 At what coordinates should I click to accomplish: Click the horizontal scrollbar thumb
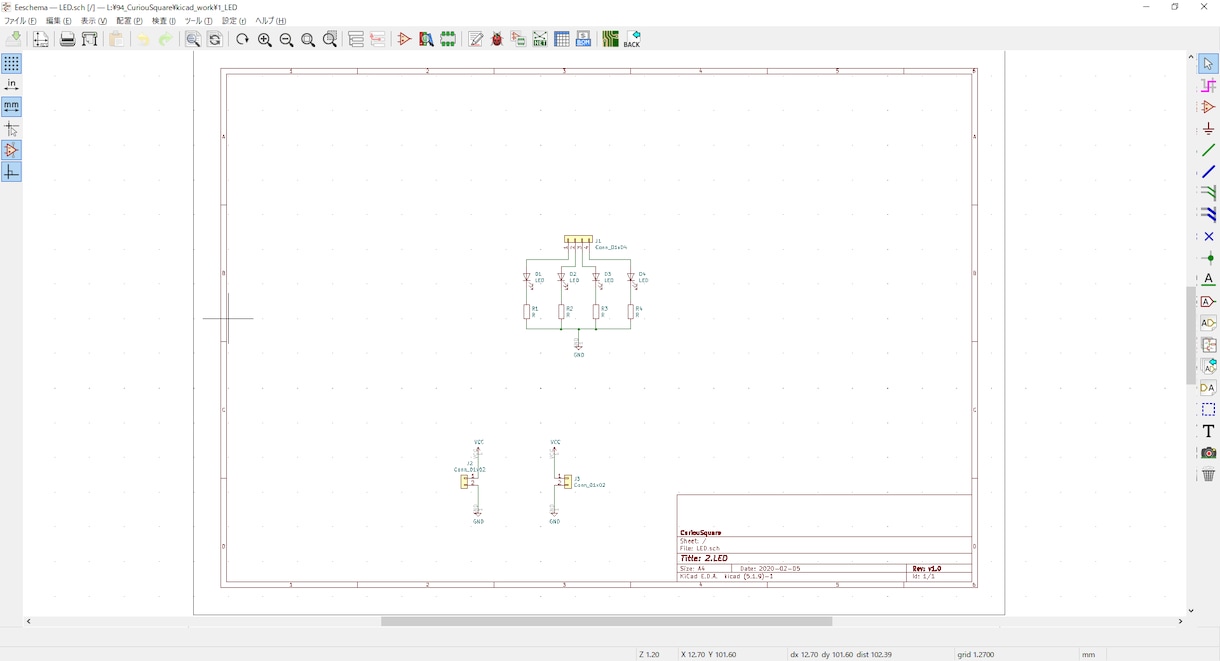coord(606,621)
